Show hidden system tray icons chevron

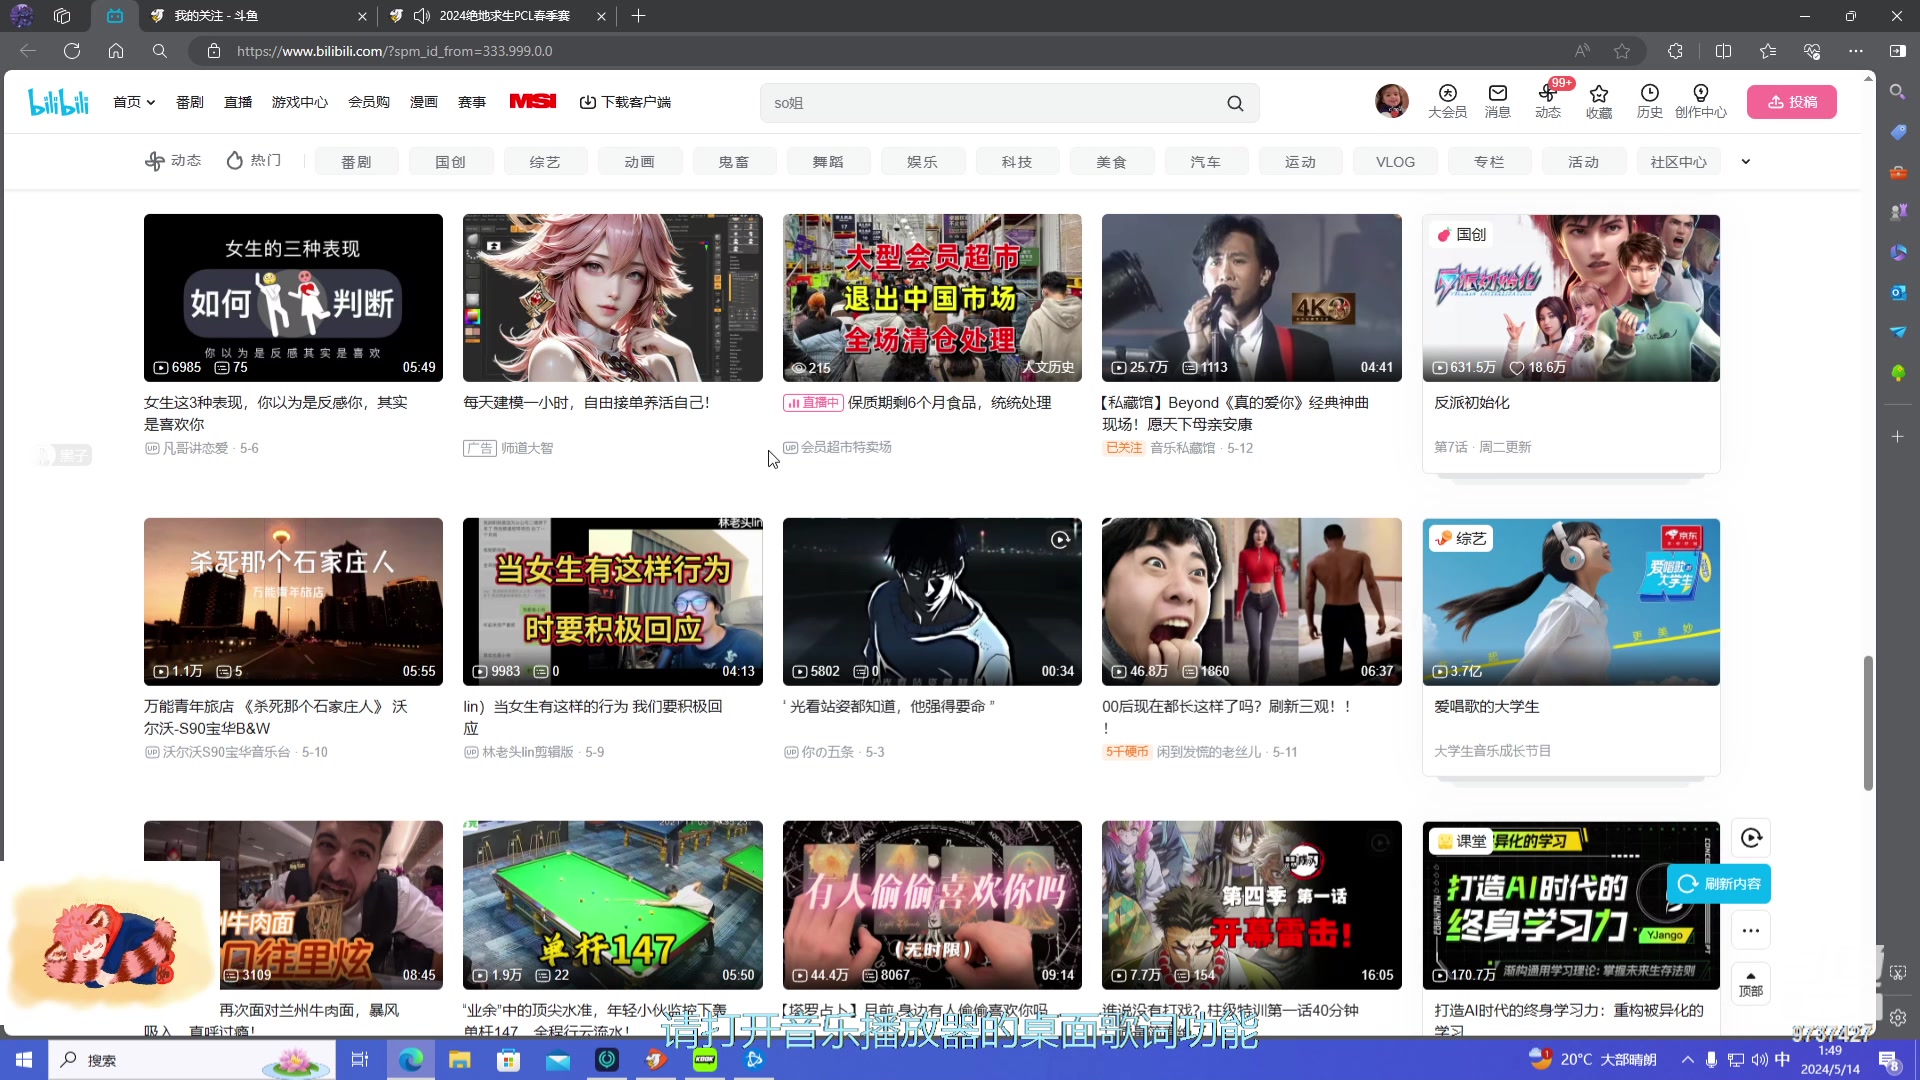(x=1688, y=1060)
